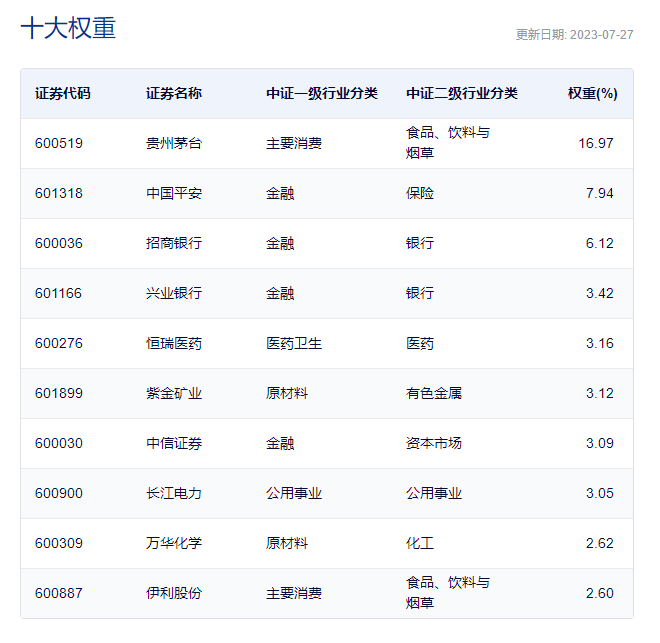Image resolution: width=660 pixels, height=643 pixels.
Task: Click 化工 industry cell
Action: tap(420, 544)
